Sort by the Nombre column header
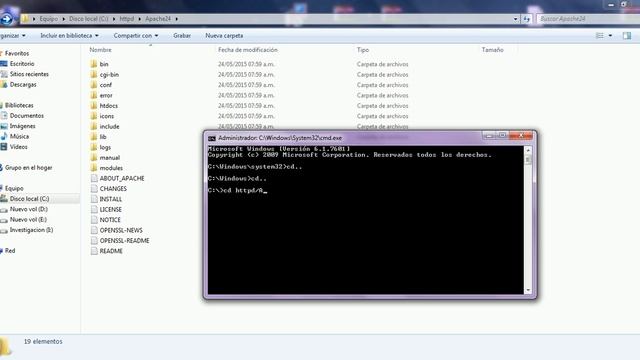Image resolution: width=640 pixels, height=360 pixels. (100, 50)
